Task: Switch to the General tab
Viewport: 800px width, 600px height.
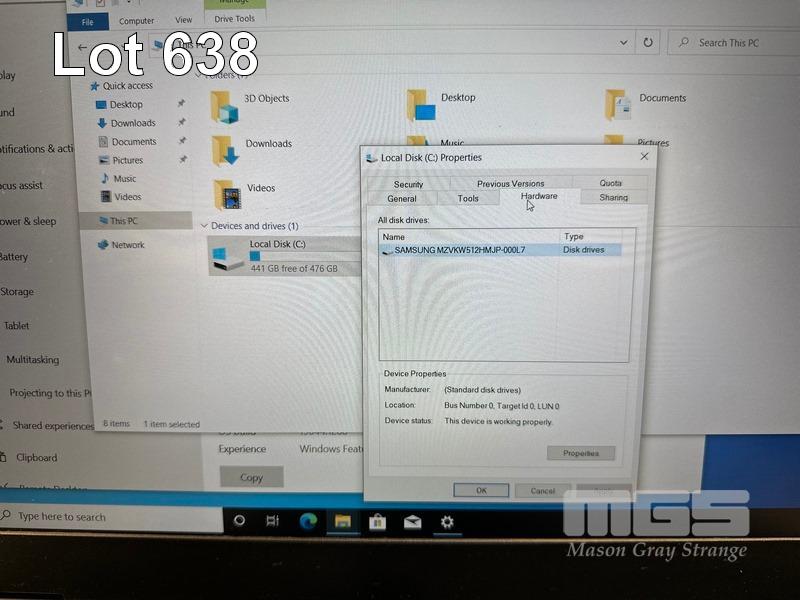Action: tap(401, 199)
